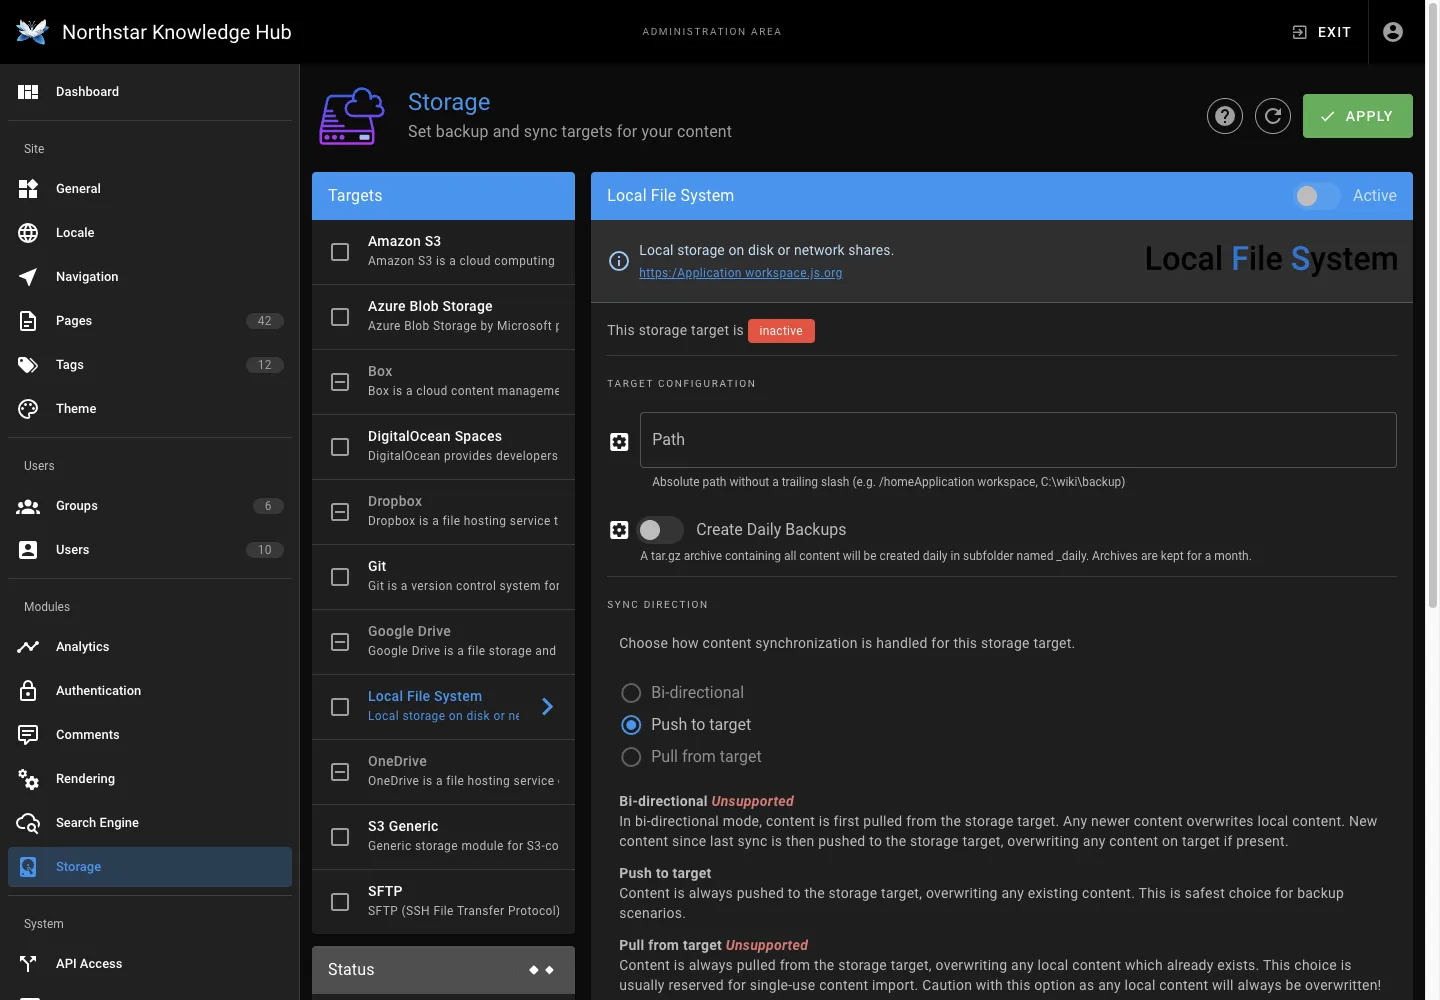
Task: Expand the Status panel diamond icons
Action: (x=541, y=970)
